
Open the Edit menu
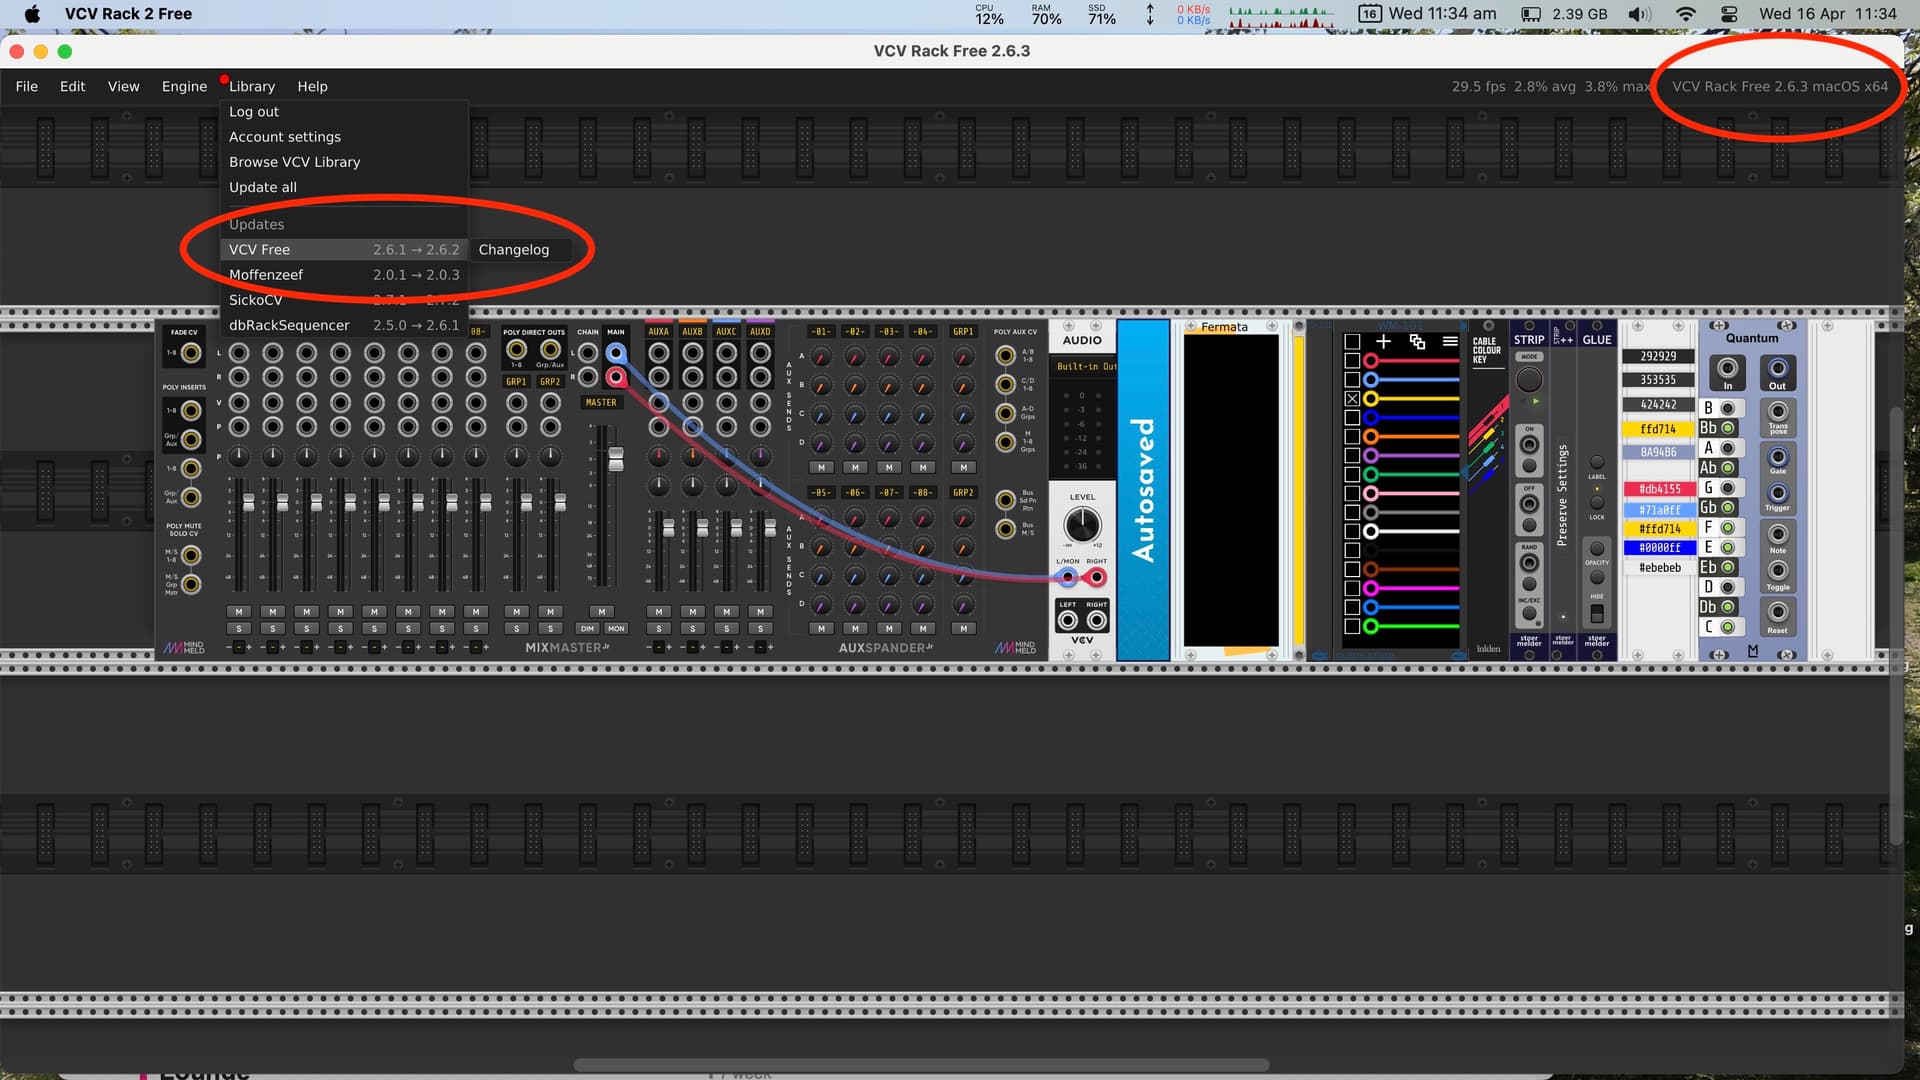(72, 86)
